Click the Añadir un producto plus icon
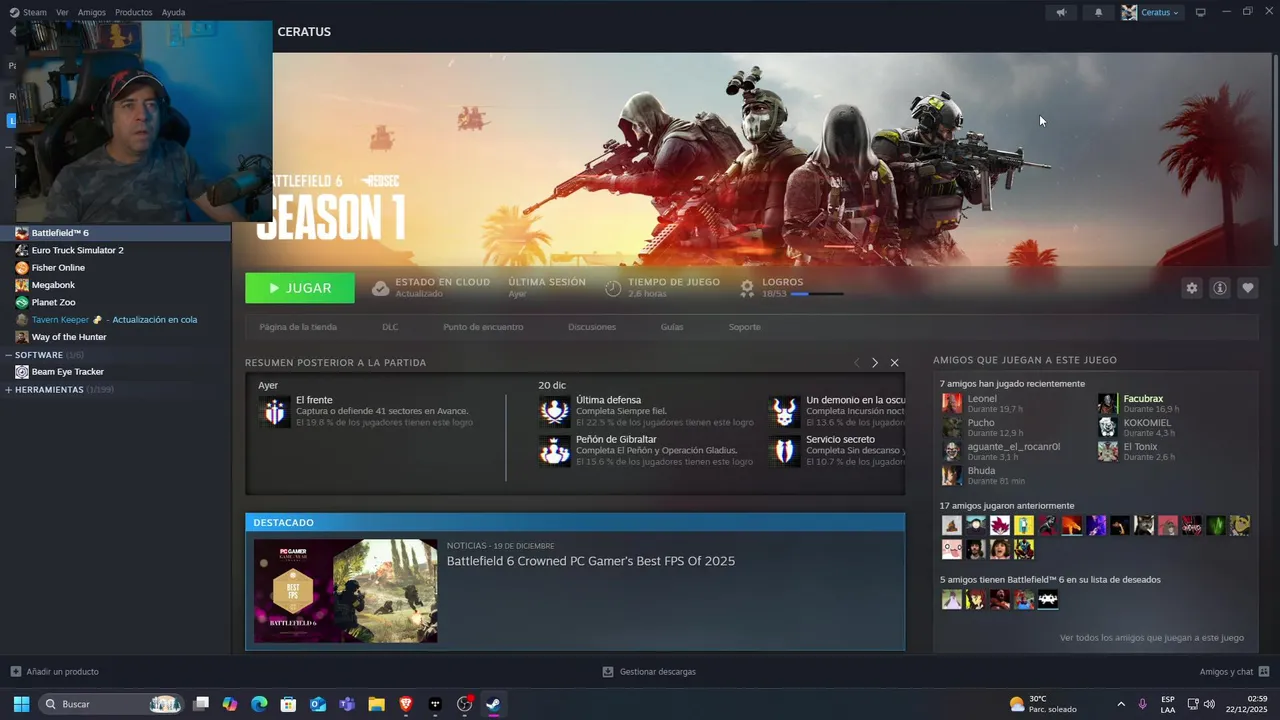This screenshot has height=720, width=1280. click(15, 671)
